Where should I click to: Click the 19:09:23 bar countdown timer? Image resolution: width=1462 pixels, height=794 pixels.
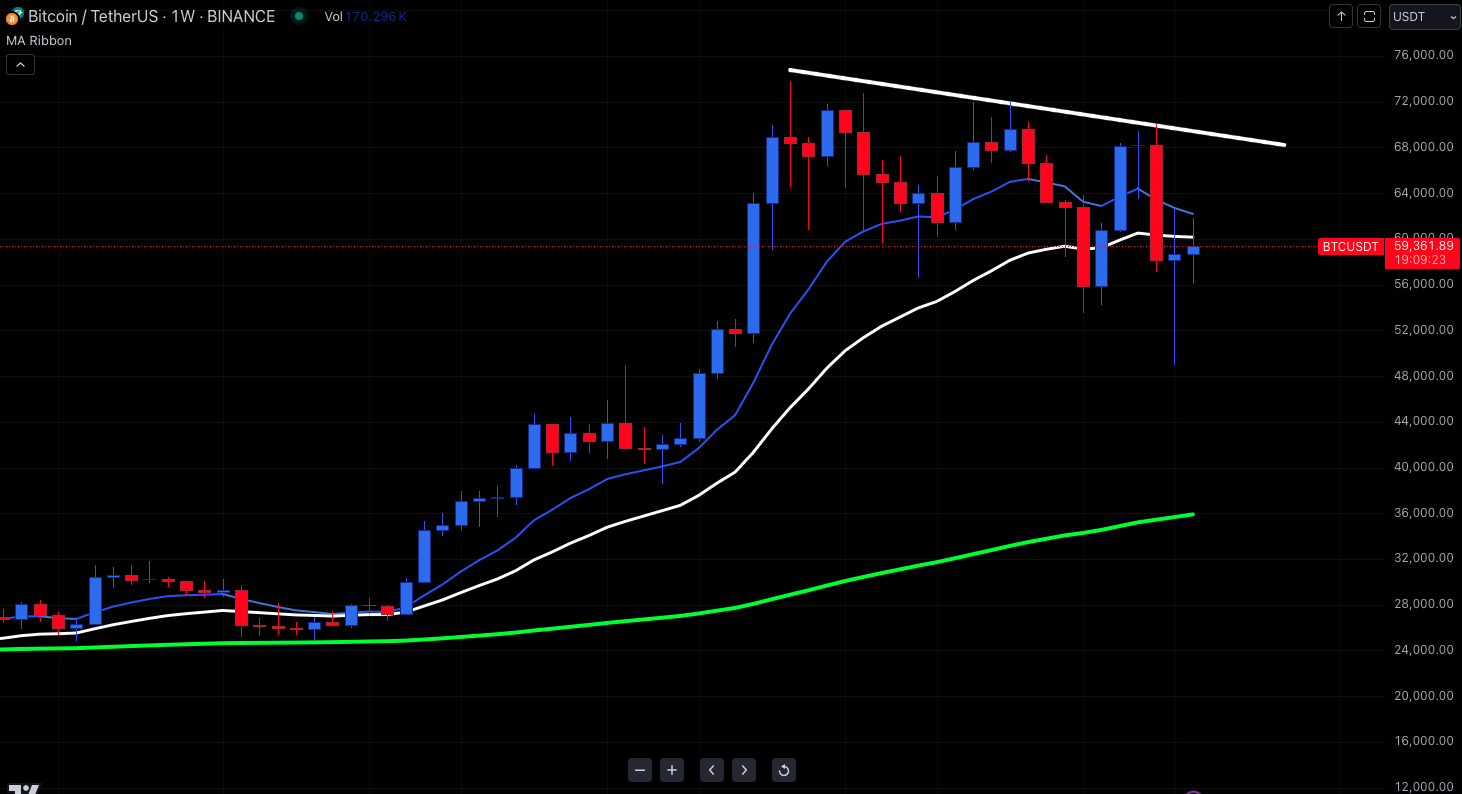pos(1421,260)
